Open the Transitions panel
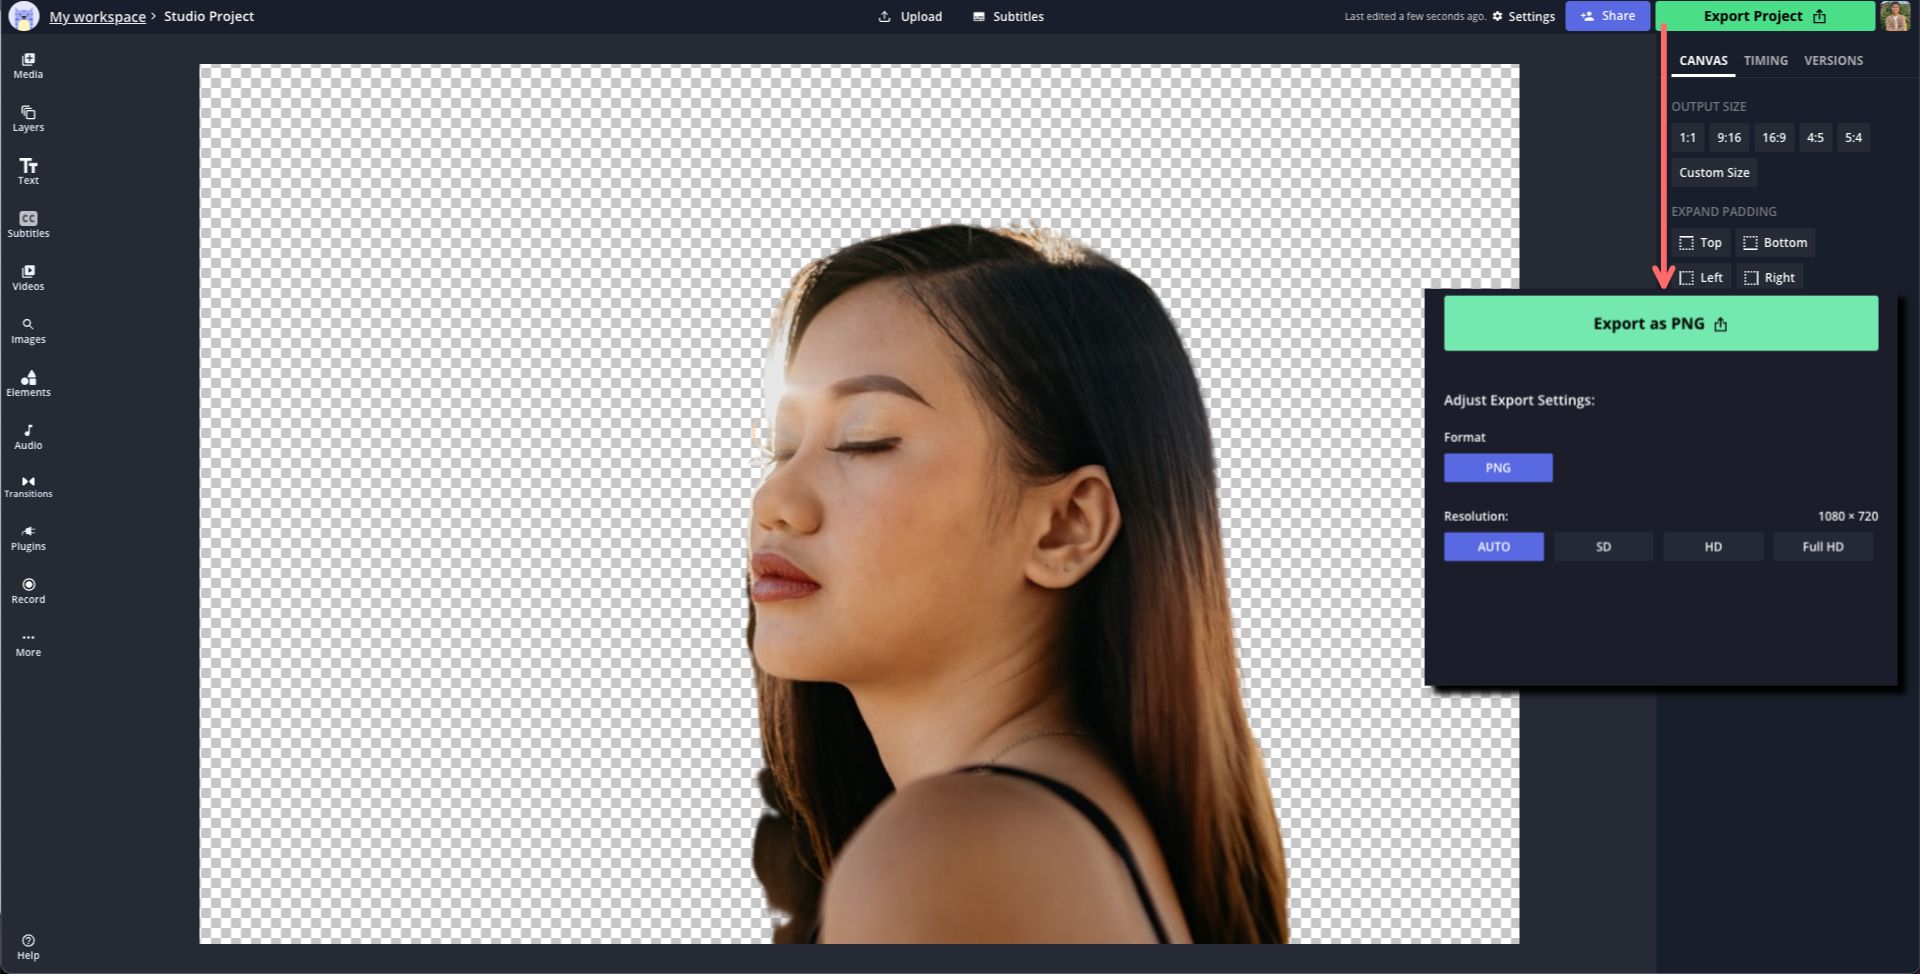The height and width of the screenshot is (974, 1920). (28, 487)
